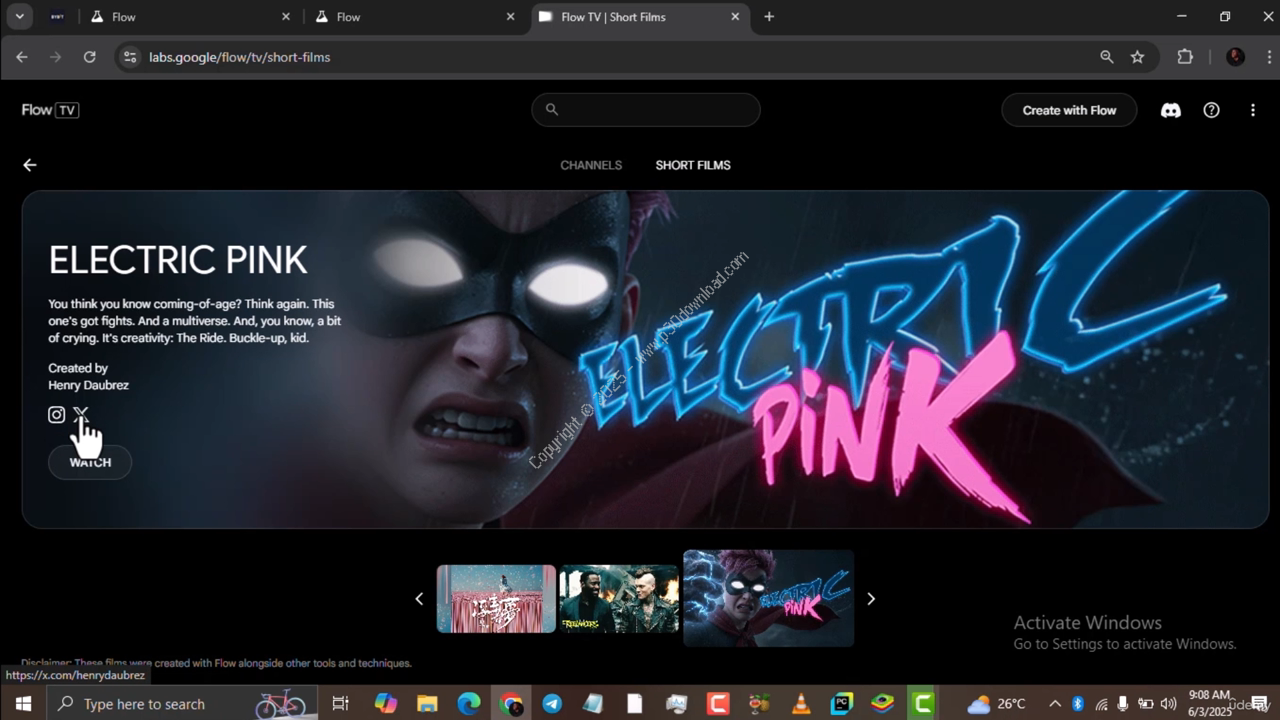Open the browser Extensions puzzle icon
1280x720 pixels.
point(1185,57)
